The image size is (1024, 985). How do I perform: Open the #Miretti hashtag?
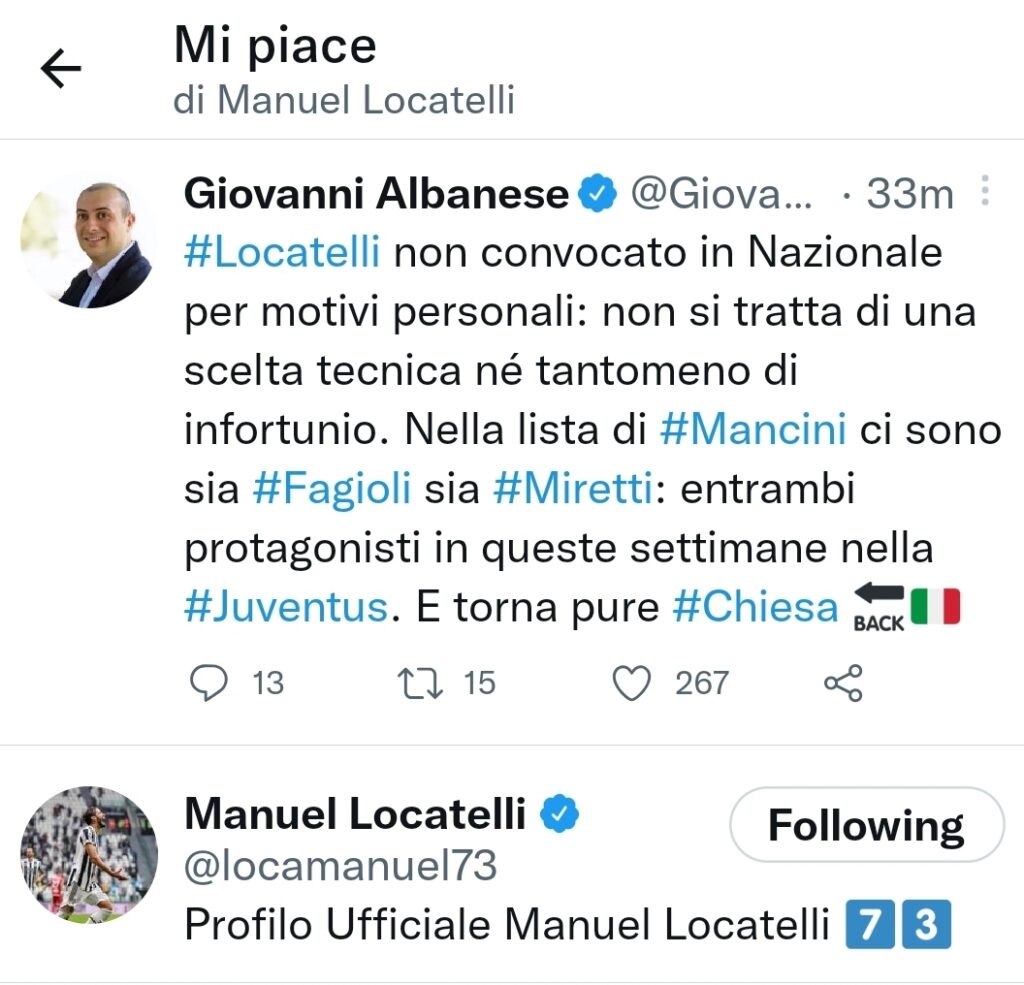(573, 489)
